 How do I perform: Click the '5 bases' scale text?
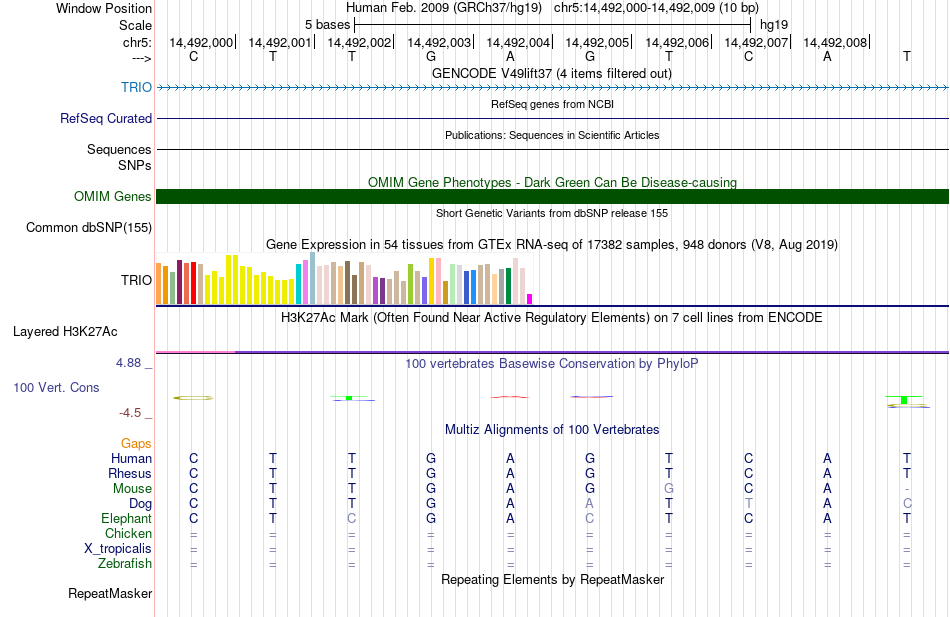pyautogui.click(x=327, y=25)
